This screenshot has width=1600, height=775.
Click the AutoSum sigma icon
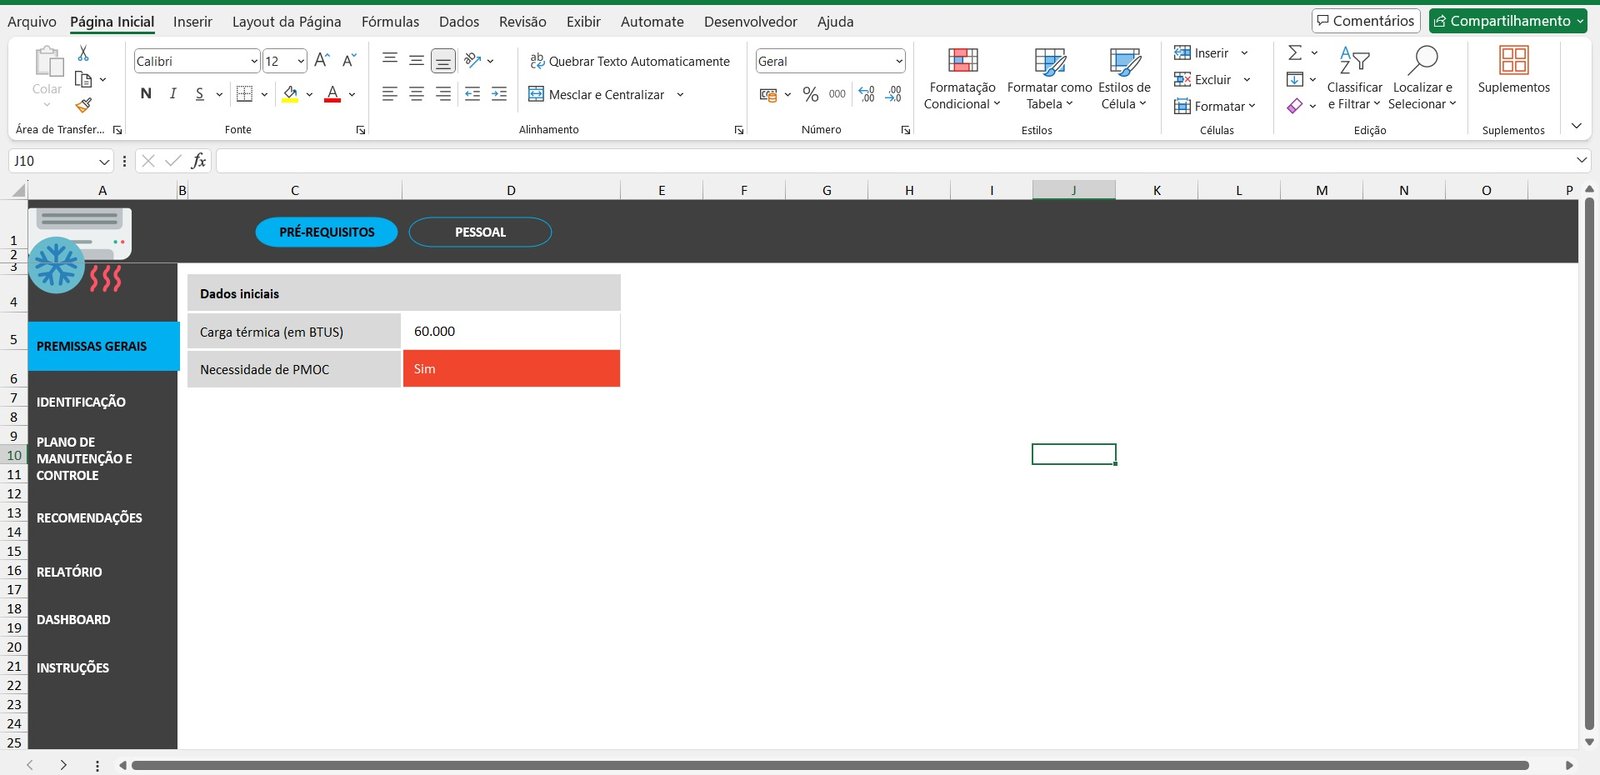click(1295, 53)
